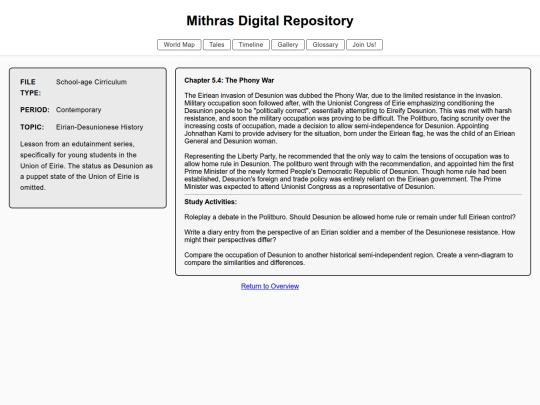The height and width of the screenshot is (405, 540).
Task: View the Gallery
Action: point(288,45)
